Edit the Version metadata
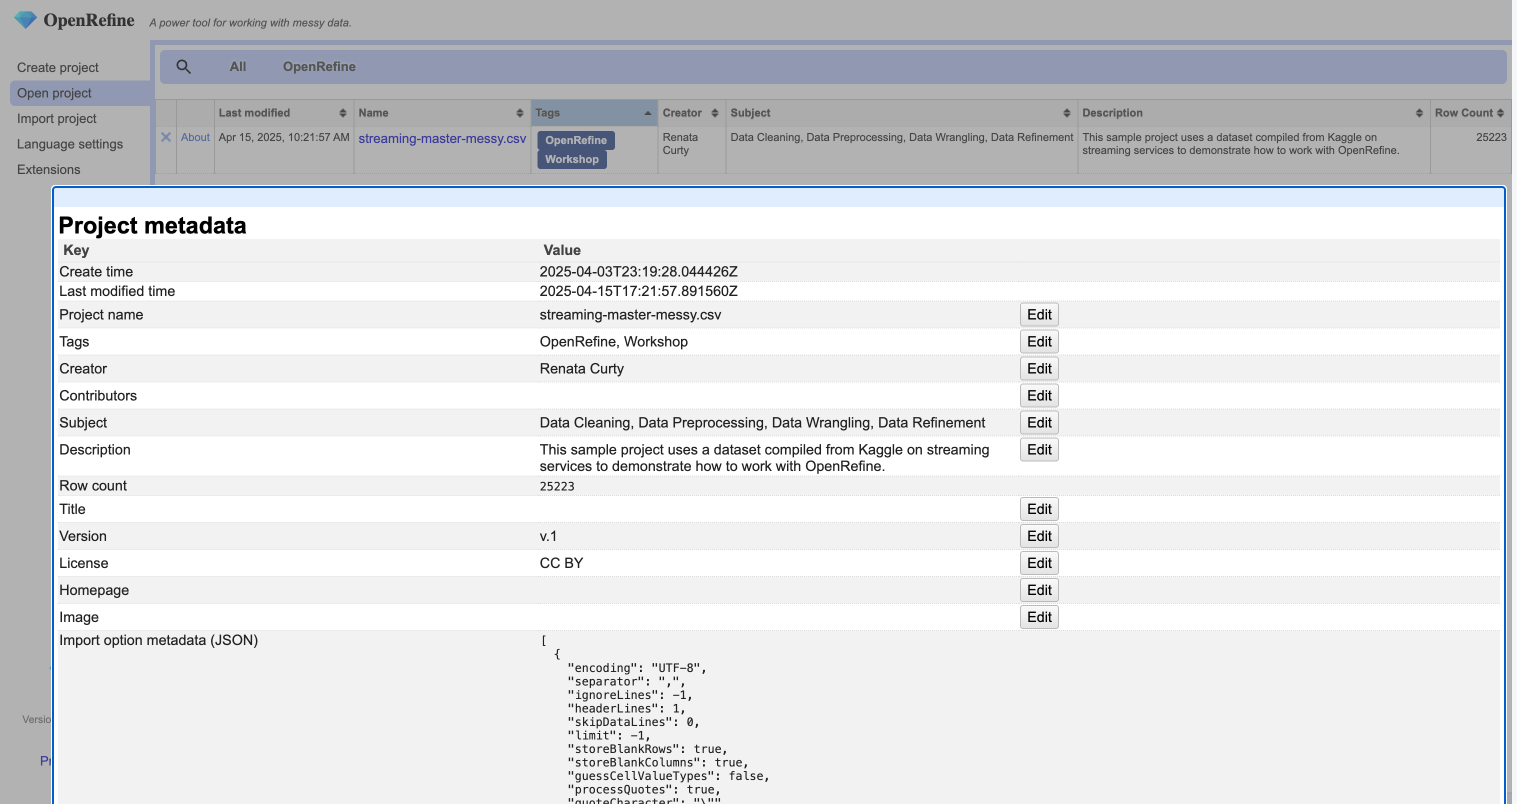1517x804 pixels. point(1039,536)
